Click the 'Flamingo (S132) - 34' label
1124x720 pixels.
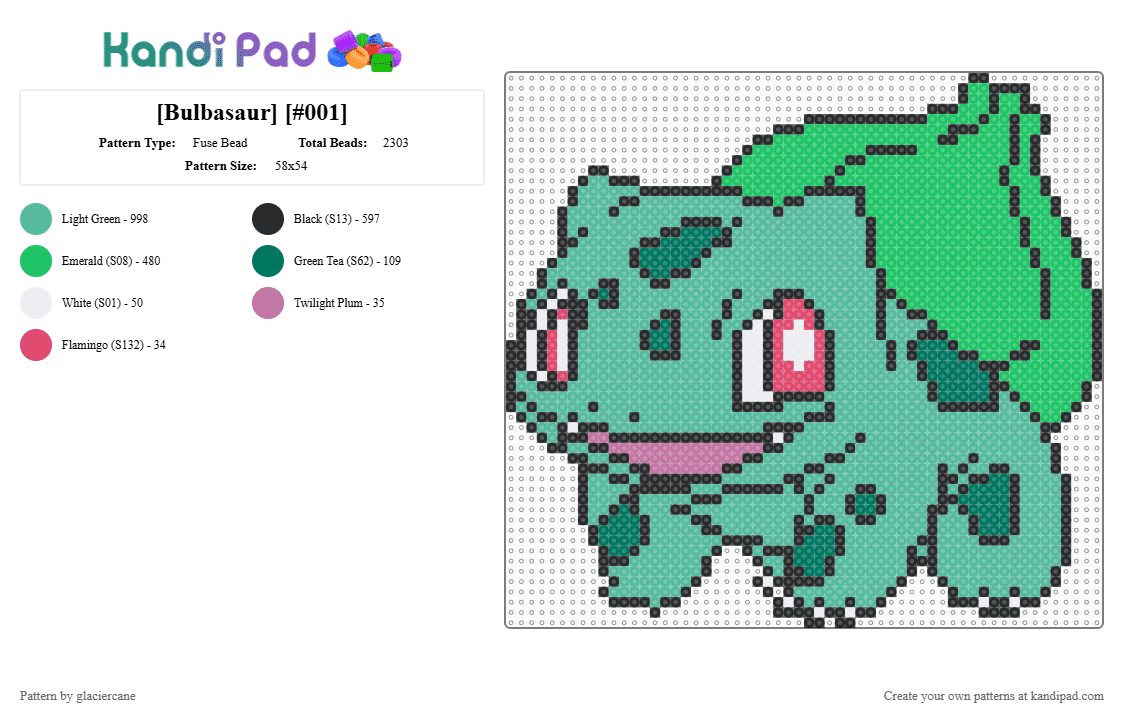113,345
